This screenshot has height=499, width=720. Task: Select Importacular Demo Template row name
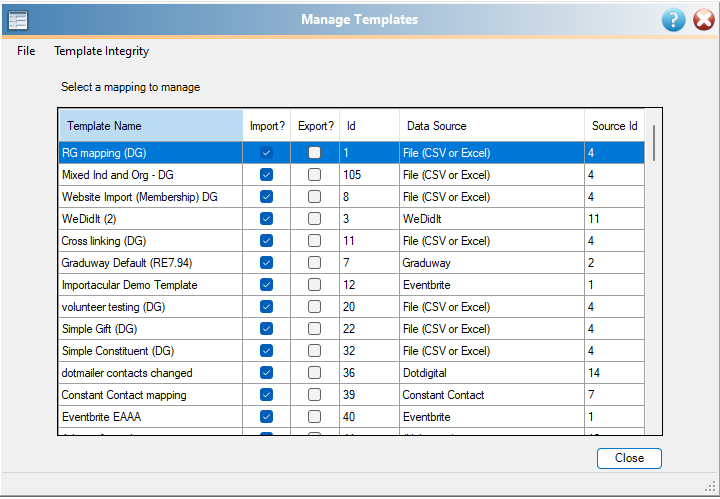coord(151,285)
